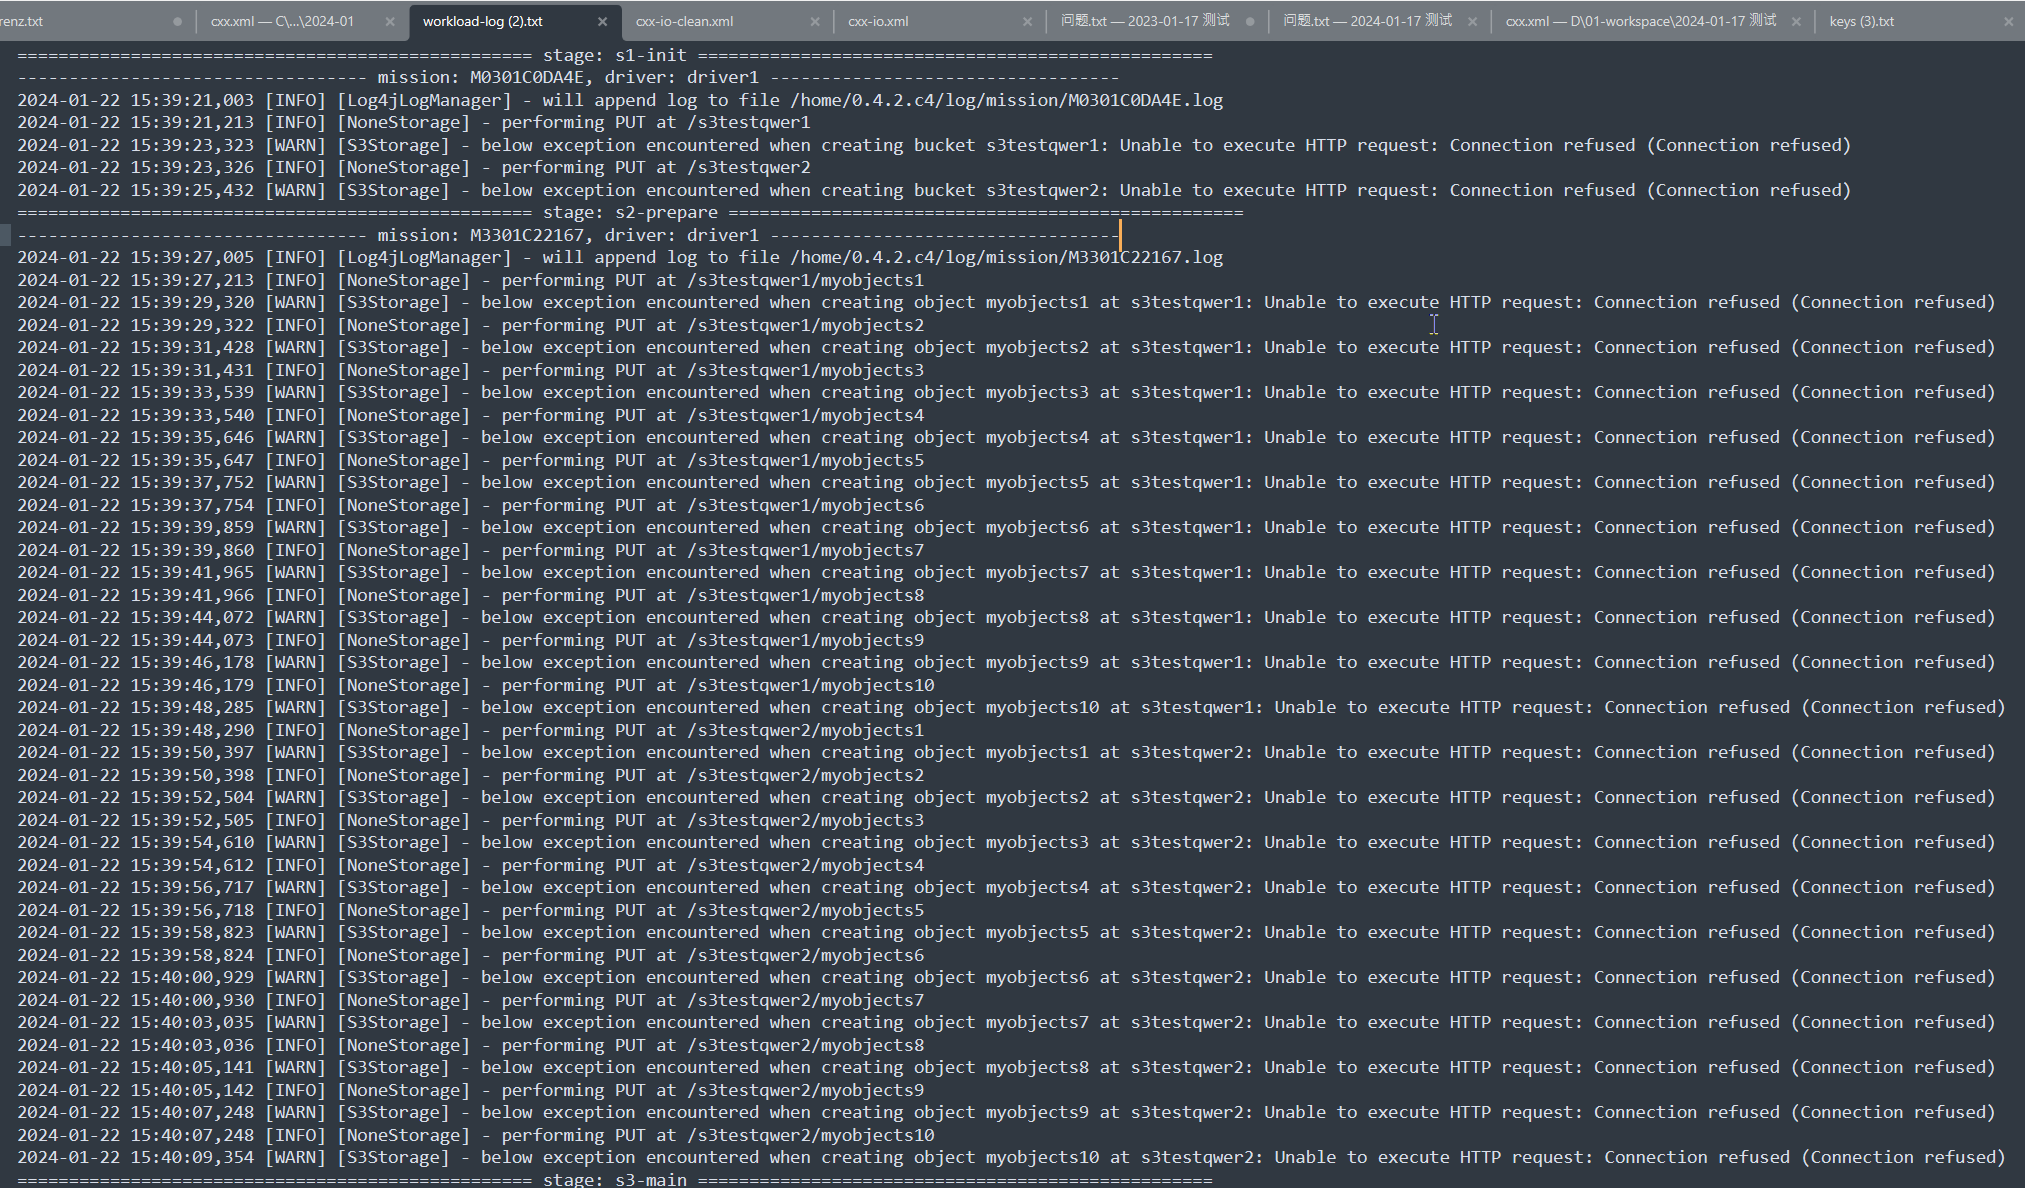Screen dimensions: 2025x1188
Task: Click warning for myobjects1 at s3testqwer1
Action: click(1006, 302)
